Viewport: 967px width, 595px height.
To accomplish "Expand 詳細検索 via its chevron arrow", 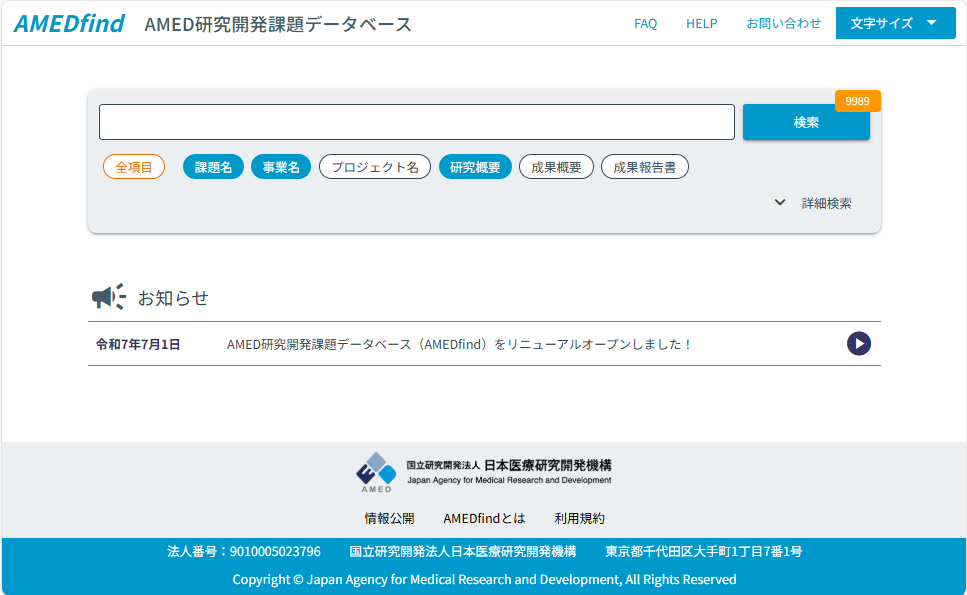I will pos(780,202).
